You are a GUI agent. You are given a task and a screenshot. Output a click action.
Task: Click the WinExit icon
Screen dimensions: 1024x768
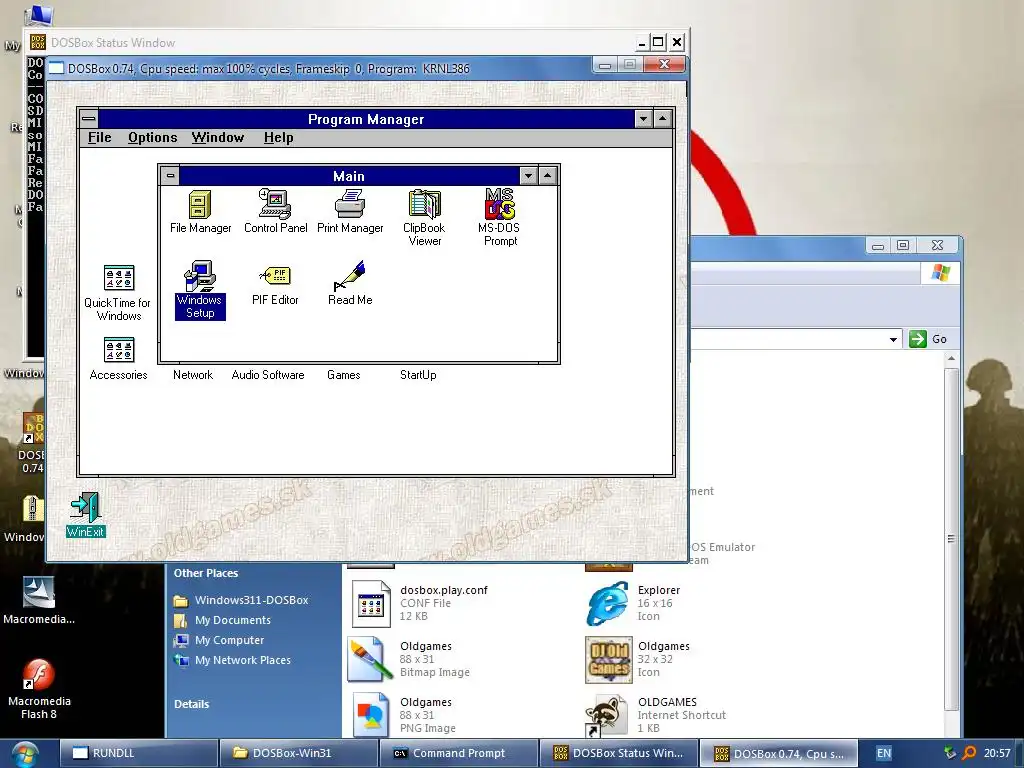(86, 515)
